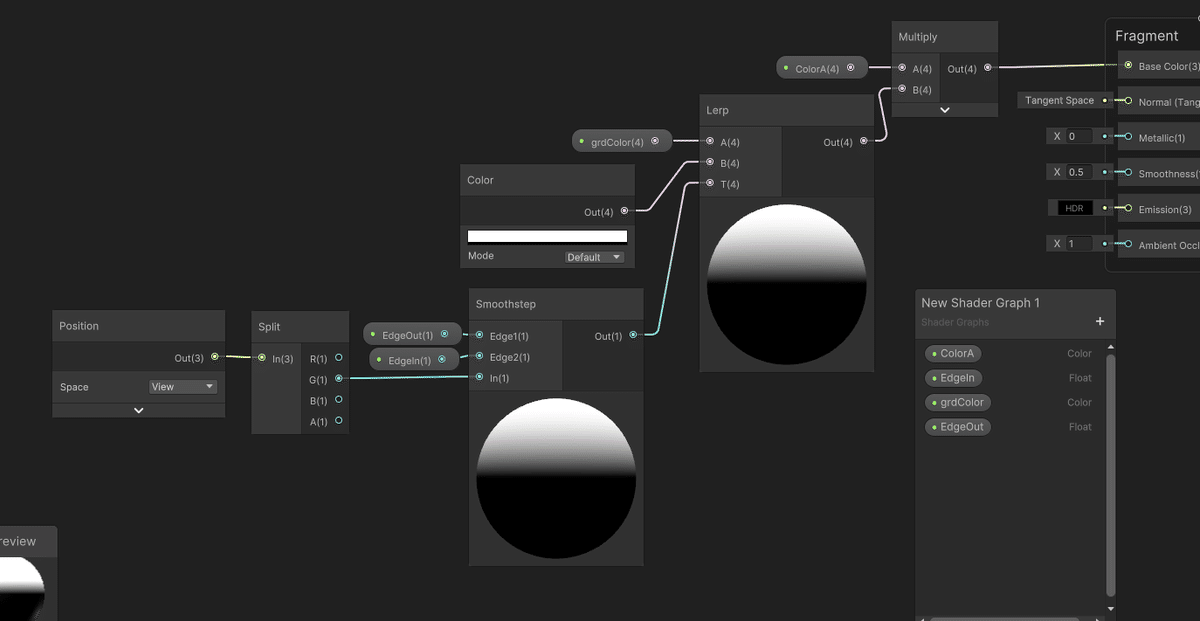Viewport: 1200px width, 621px height.
Task: Click the ColorA(4) inline property port
Action: click(x=851, y=67)
